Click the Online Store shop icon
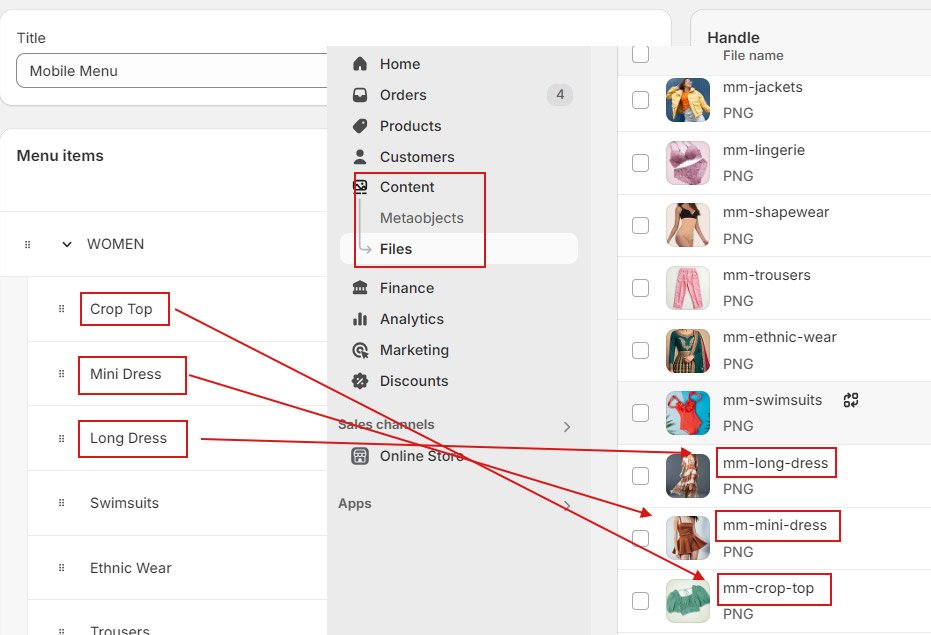 pyautogui.click(x=360, y=456)
